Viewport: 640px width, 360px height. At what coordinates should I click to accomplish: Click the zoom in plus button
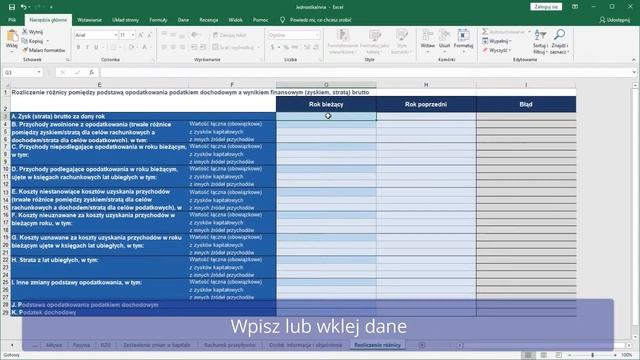[x=616, y=355]
